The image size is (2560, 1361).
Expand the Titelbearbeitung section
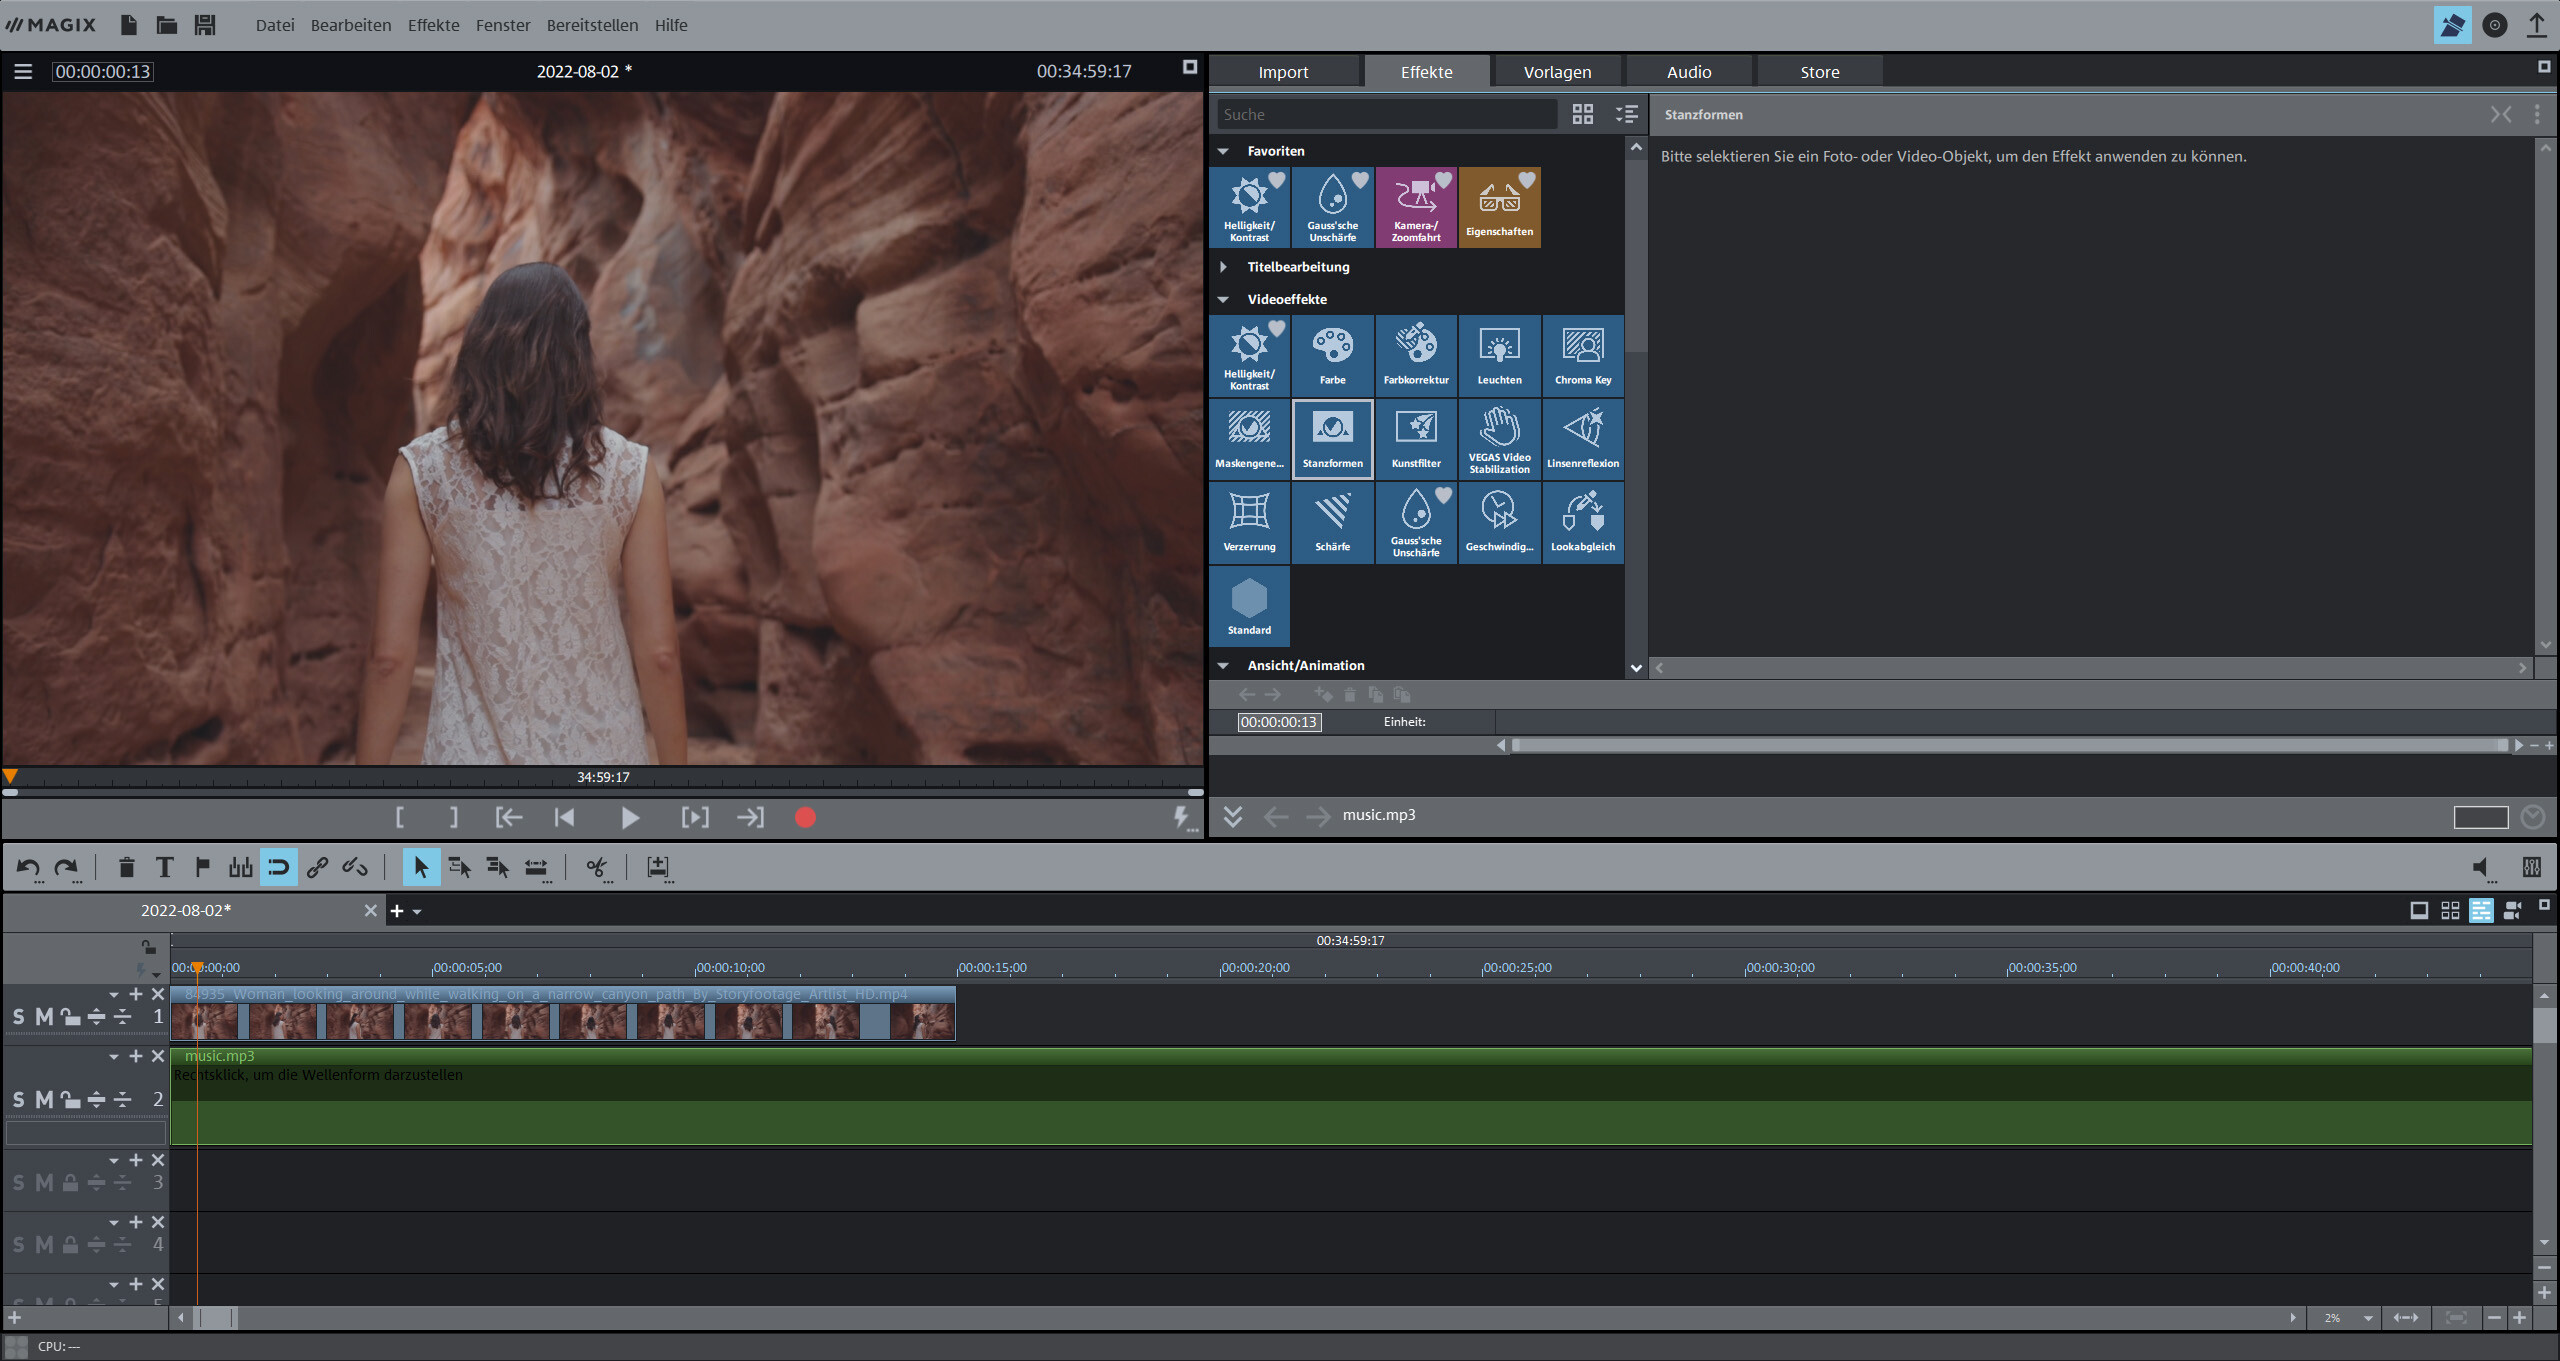(1224, 266)
